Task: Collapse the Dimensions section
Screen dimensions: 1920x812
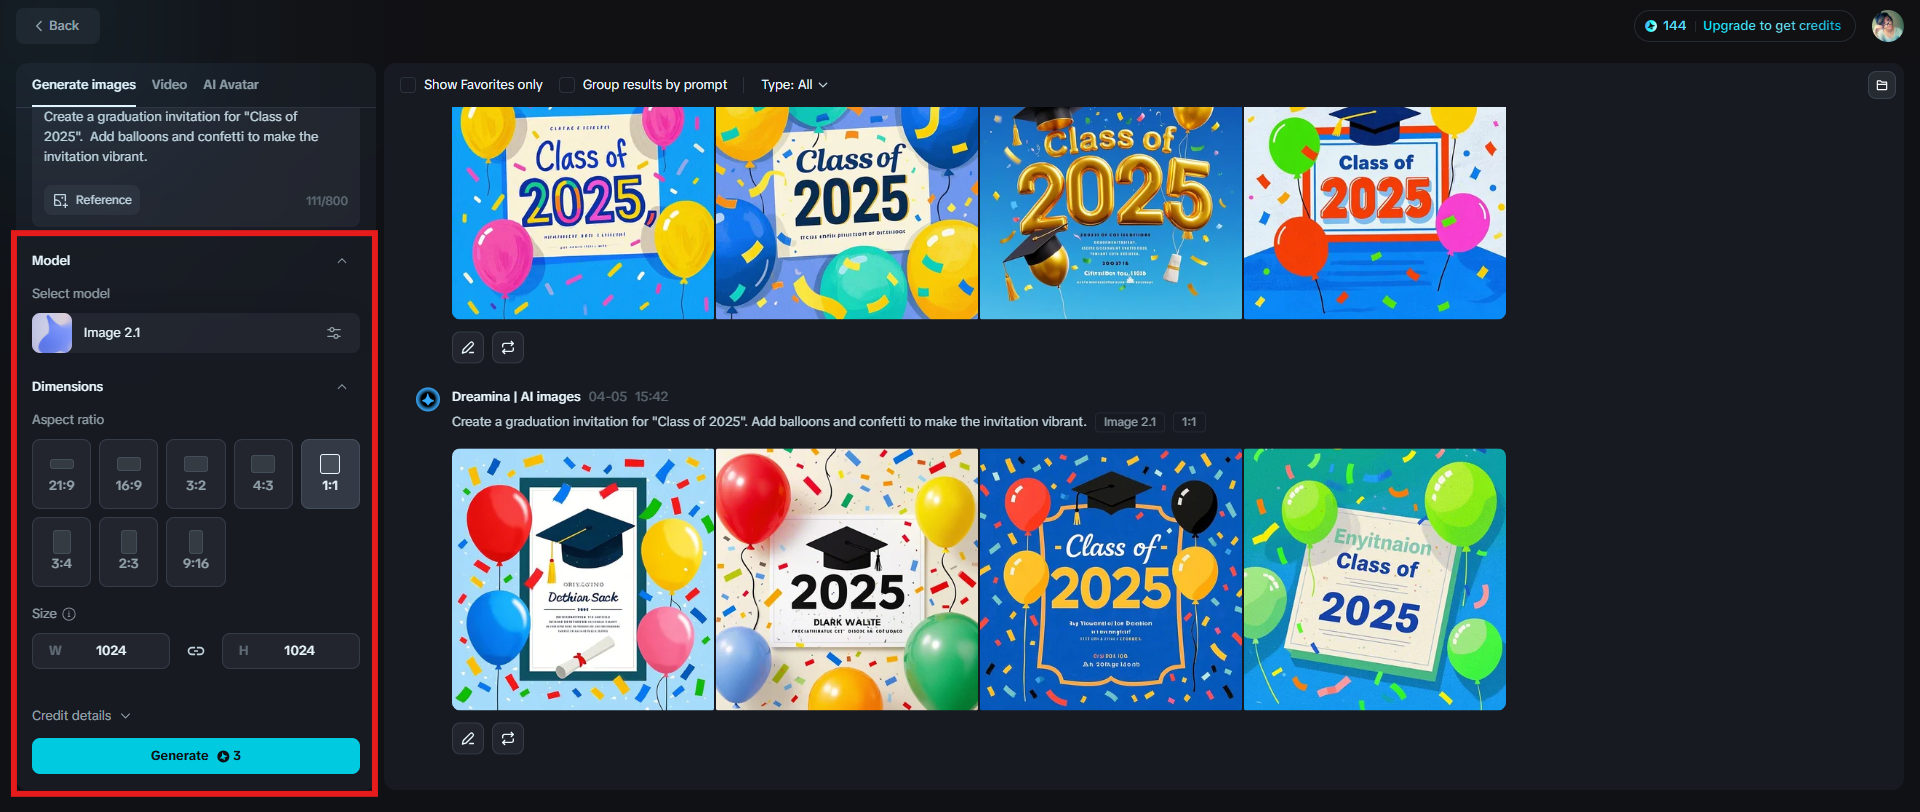Action: coord(342,387)
